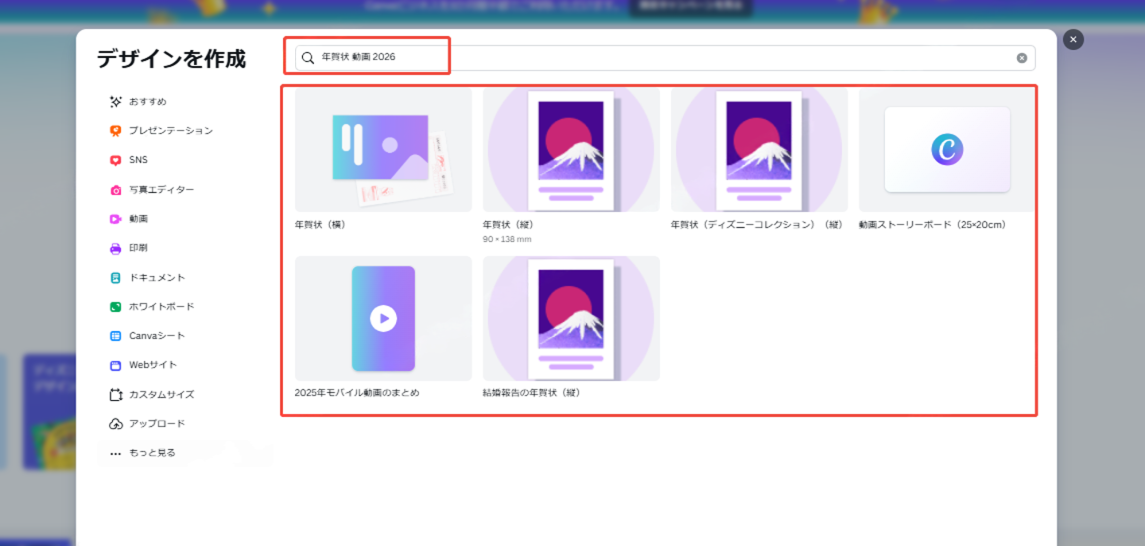Clear the search field with the x icon
Image resolution: width=1145 pixels, height=546 pixels.
[x=1022, y=58]
